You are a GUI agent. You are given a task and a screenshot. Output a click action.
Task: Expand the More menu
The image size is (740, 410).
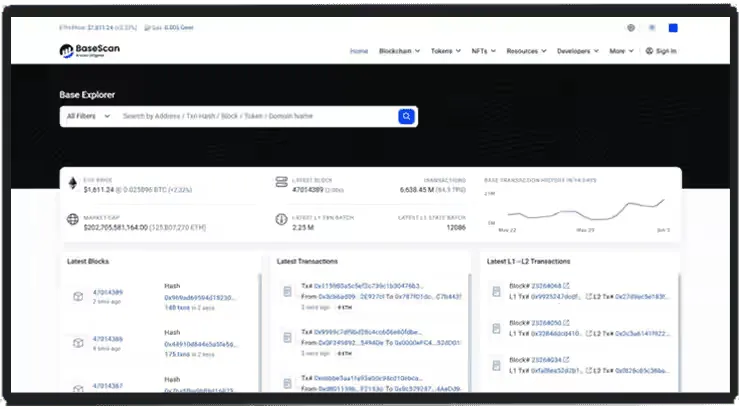pos(621,51)
